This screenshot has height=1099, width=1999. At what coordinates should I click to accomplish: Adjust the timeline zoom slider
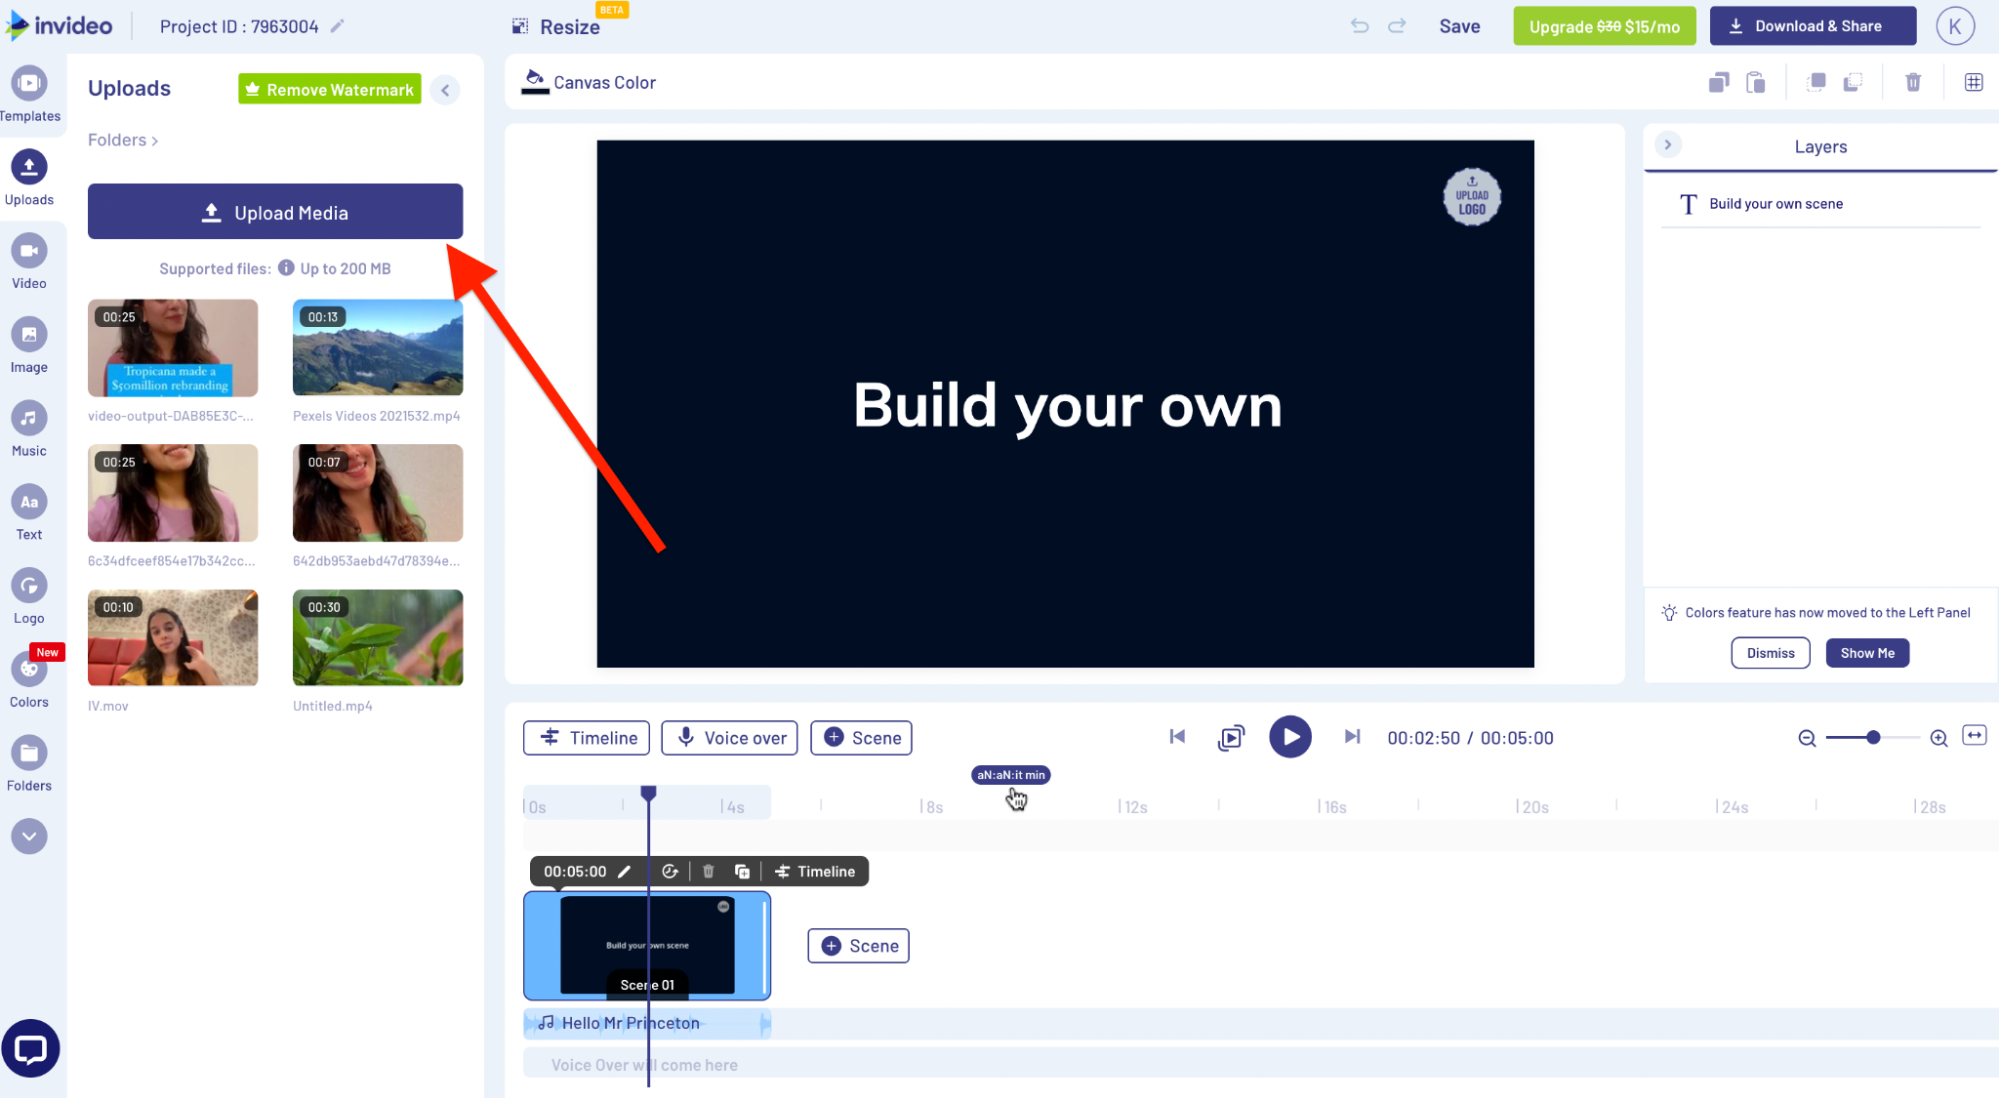pyautogui.click(x=1872, y=737)
